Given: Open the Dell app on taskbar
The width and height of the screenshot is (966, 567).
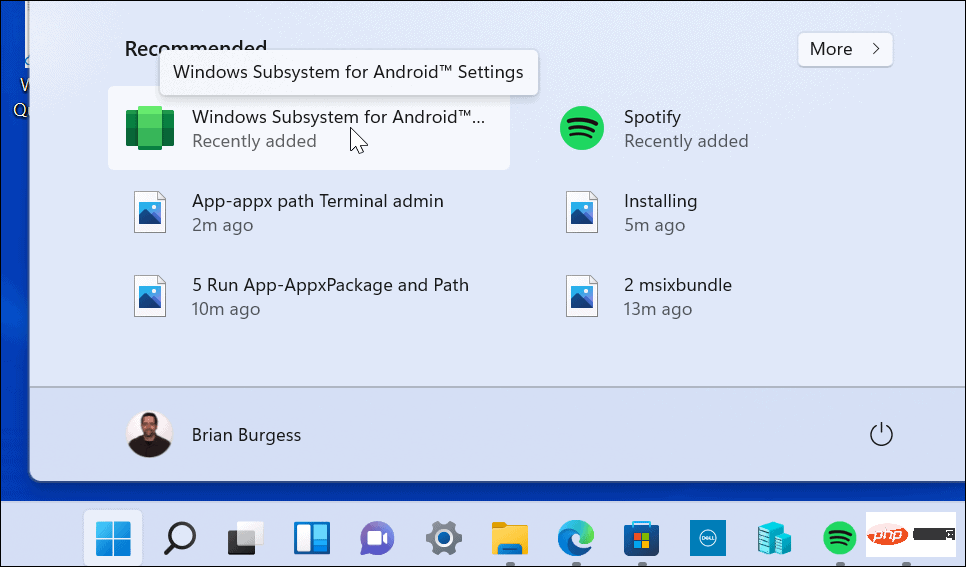Looking at the screenshot, I should click(708, 538).
